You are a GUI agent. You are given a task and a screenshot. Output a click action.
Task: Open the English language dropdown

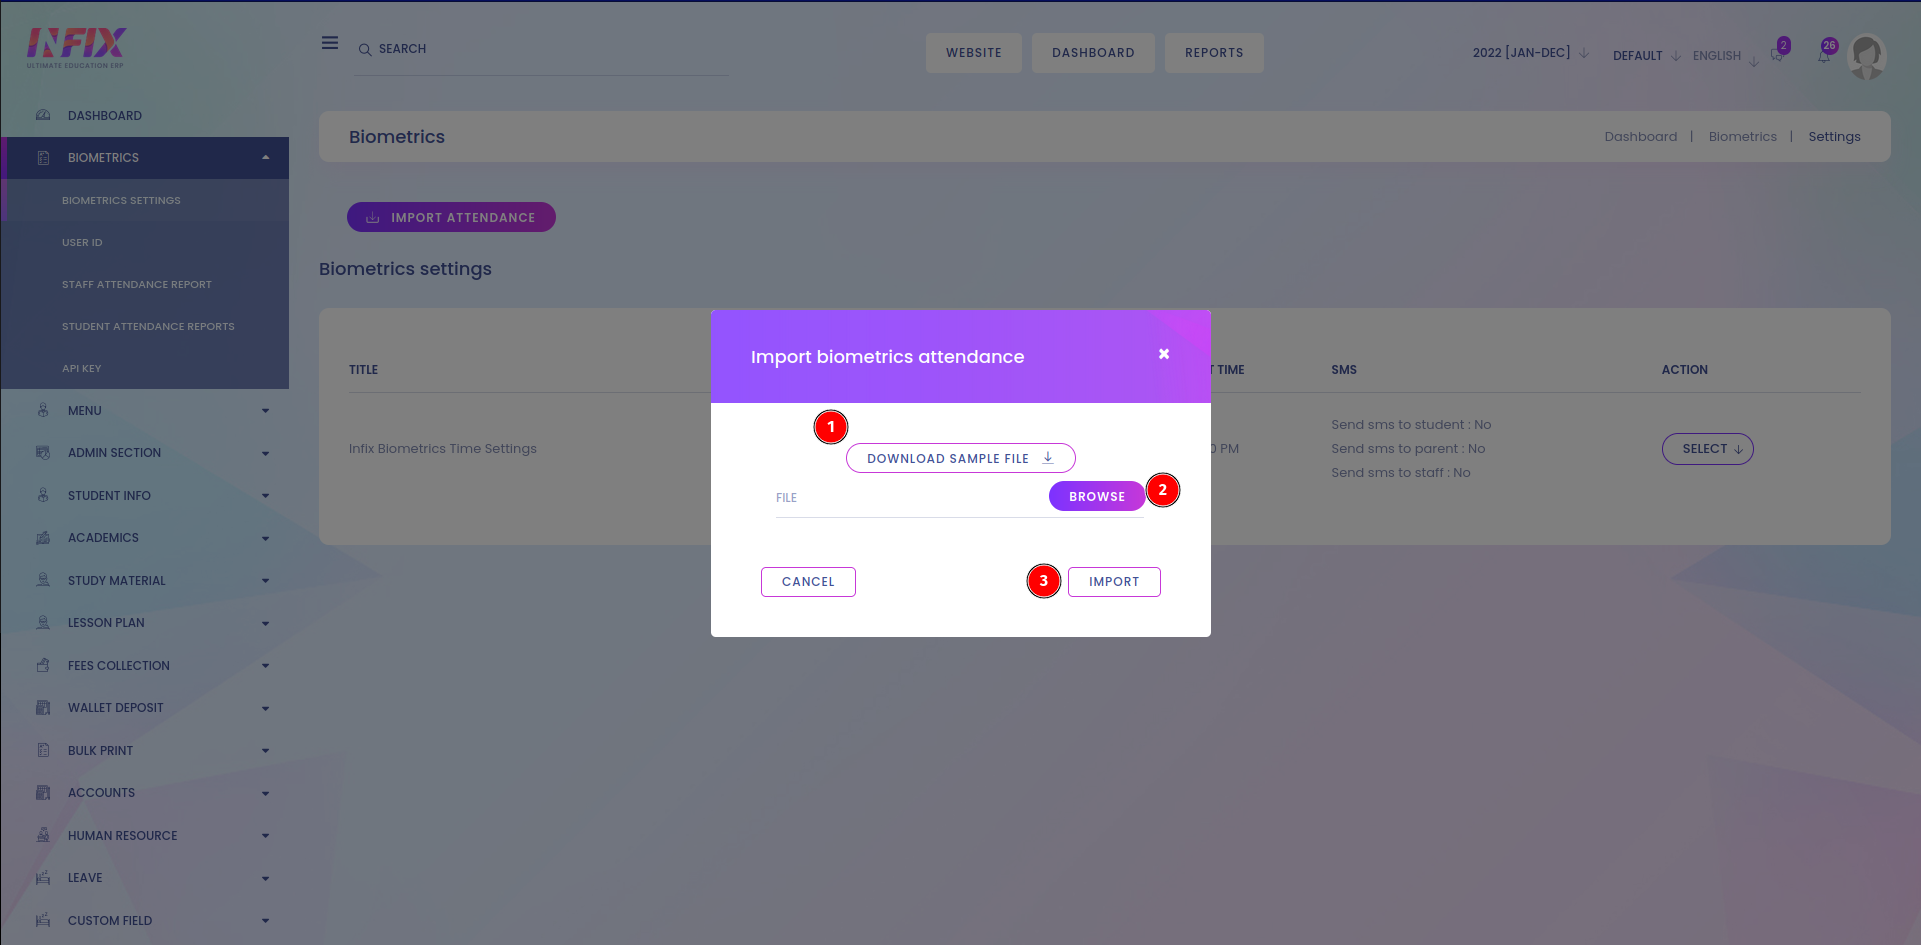1725,56
